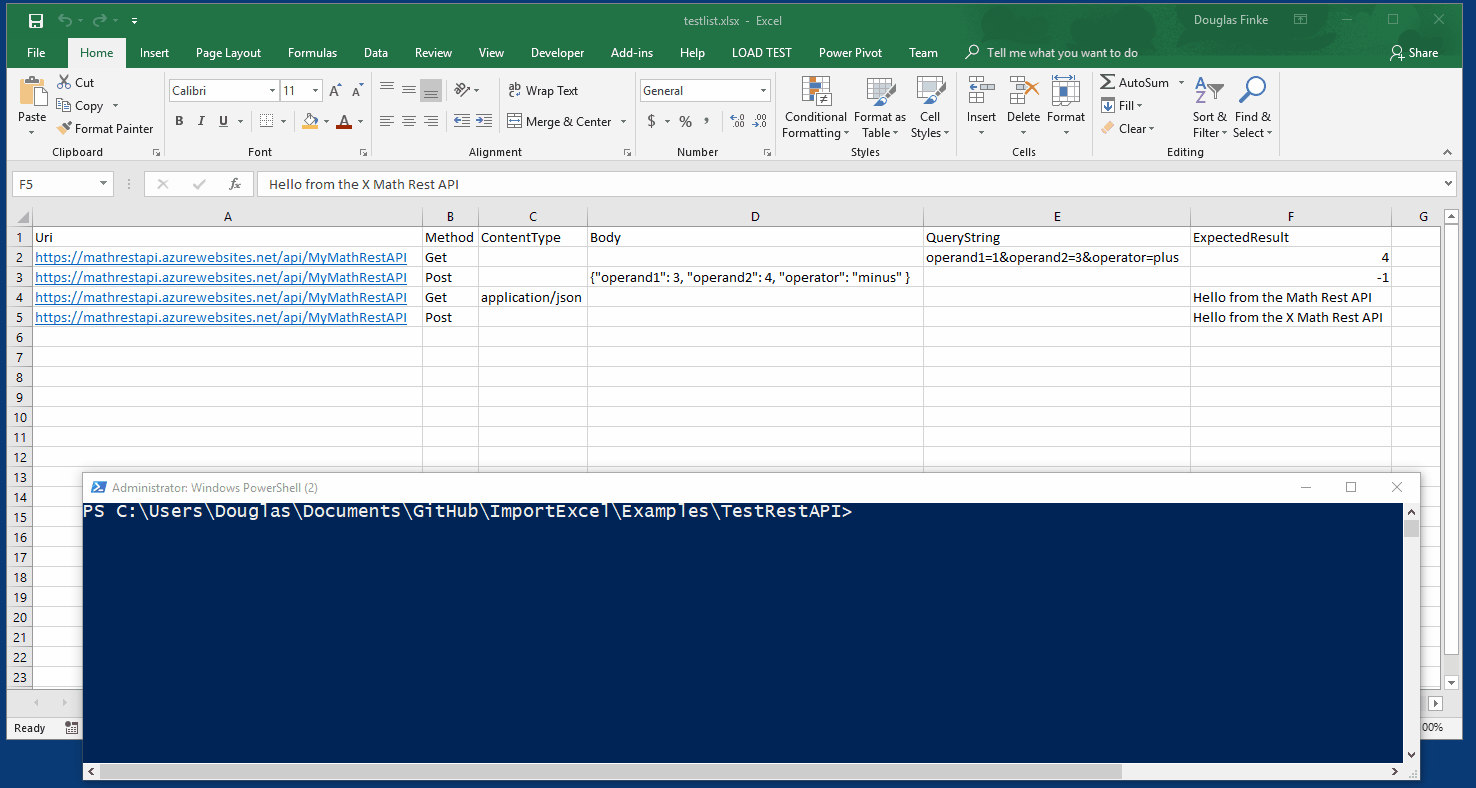Click the Paste icon in Clipboard group
This screenshot has height=788, width=1476.
32,93
